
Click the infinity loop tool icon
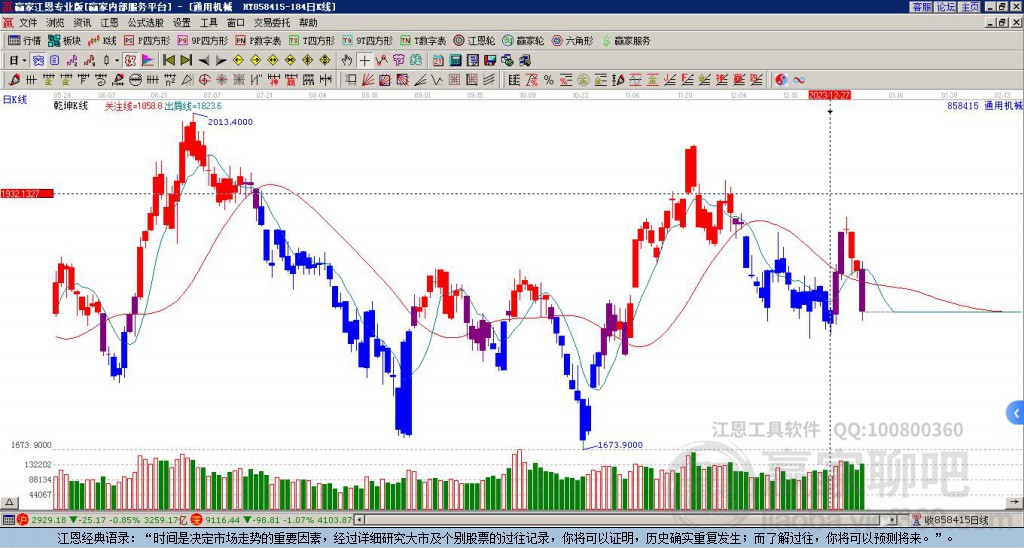point(799,80)
